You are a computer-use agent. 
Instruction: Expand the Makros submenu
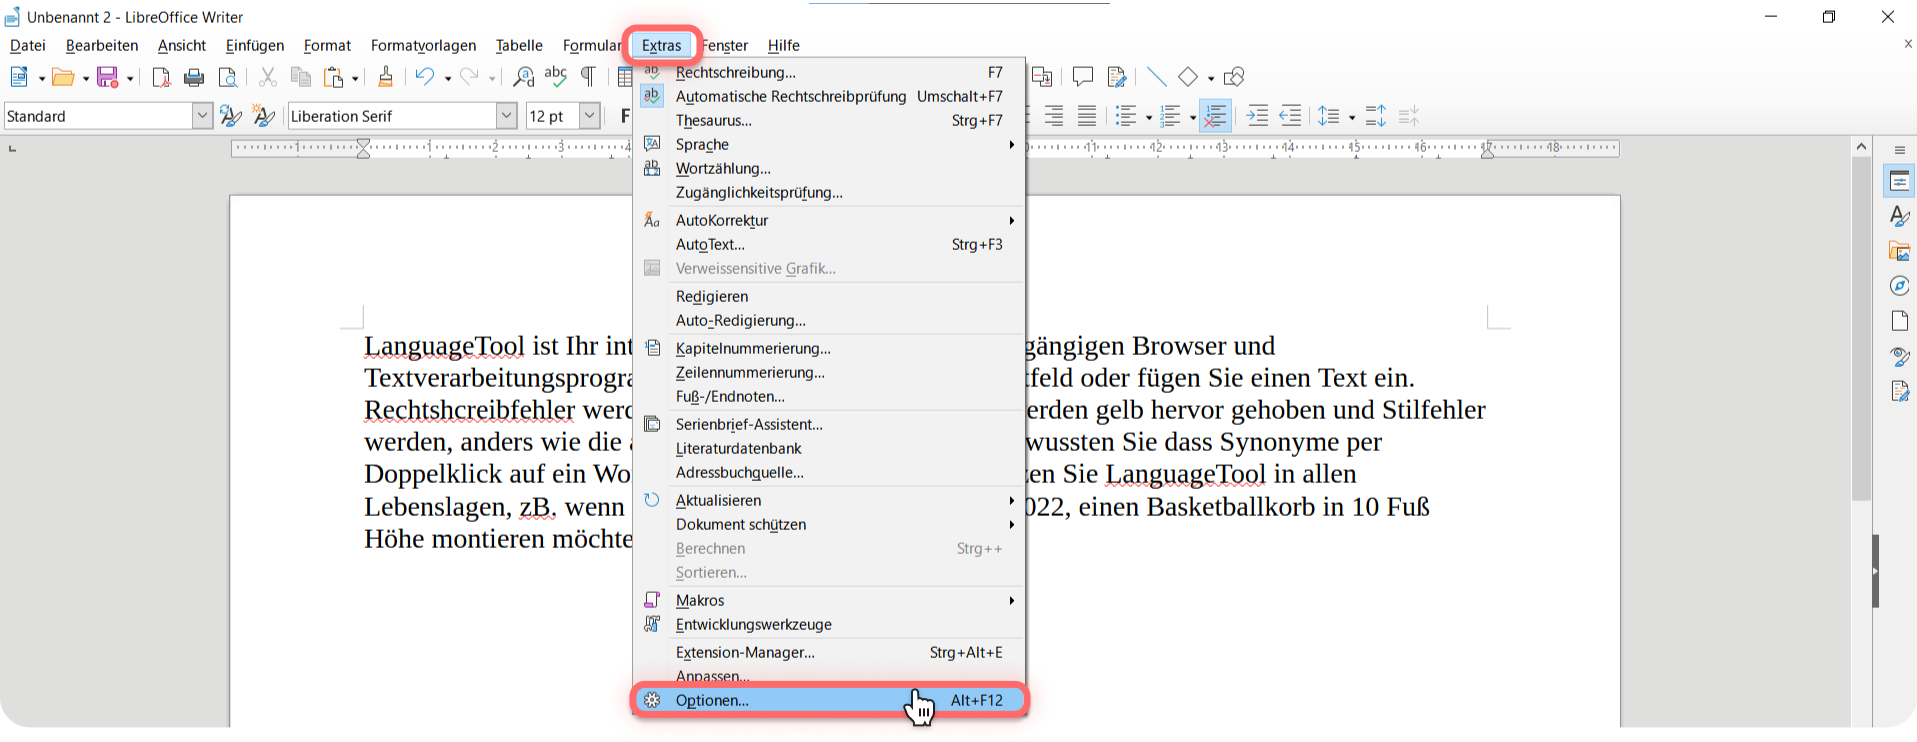coord(829,600)
